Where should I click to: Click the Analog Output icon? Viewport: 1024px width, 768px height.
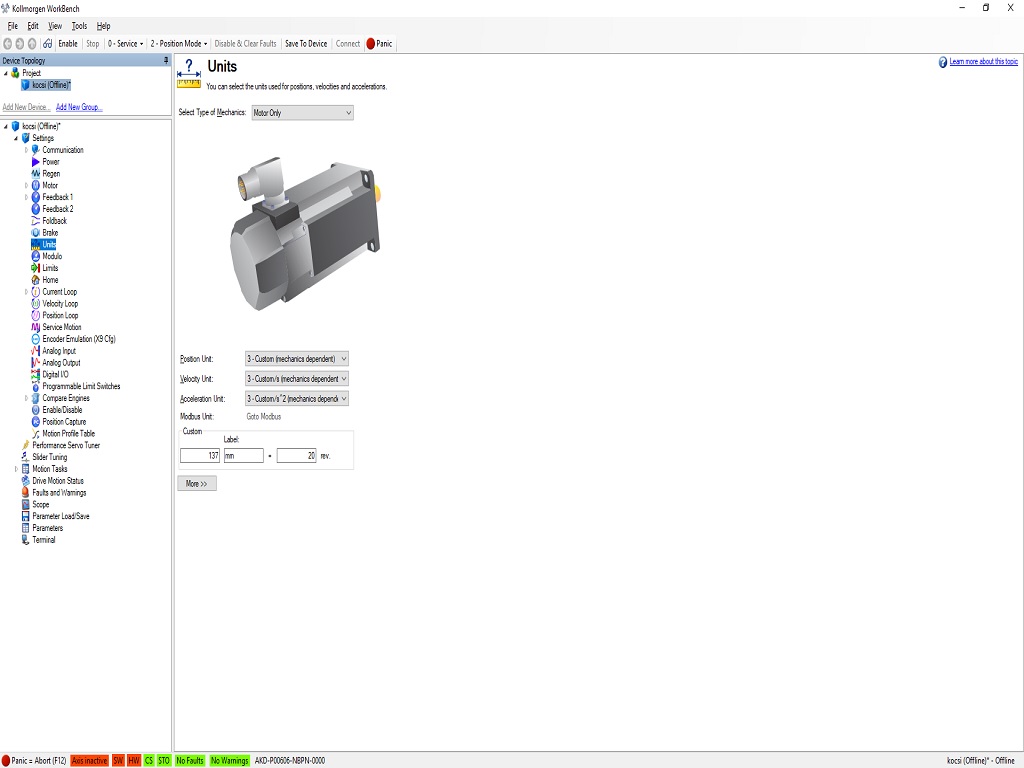point(36,362)
